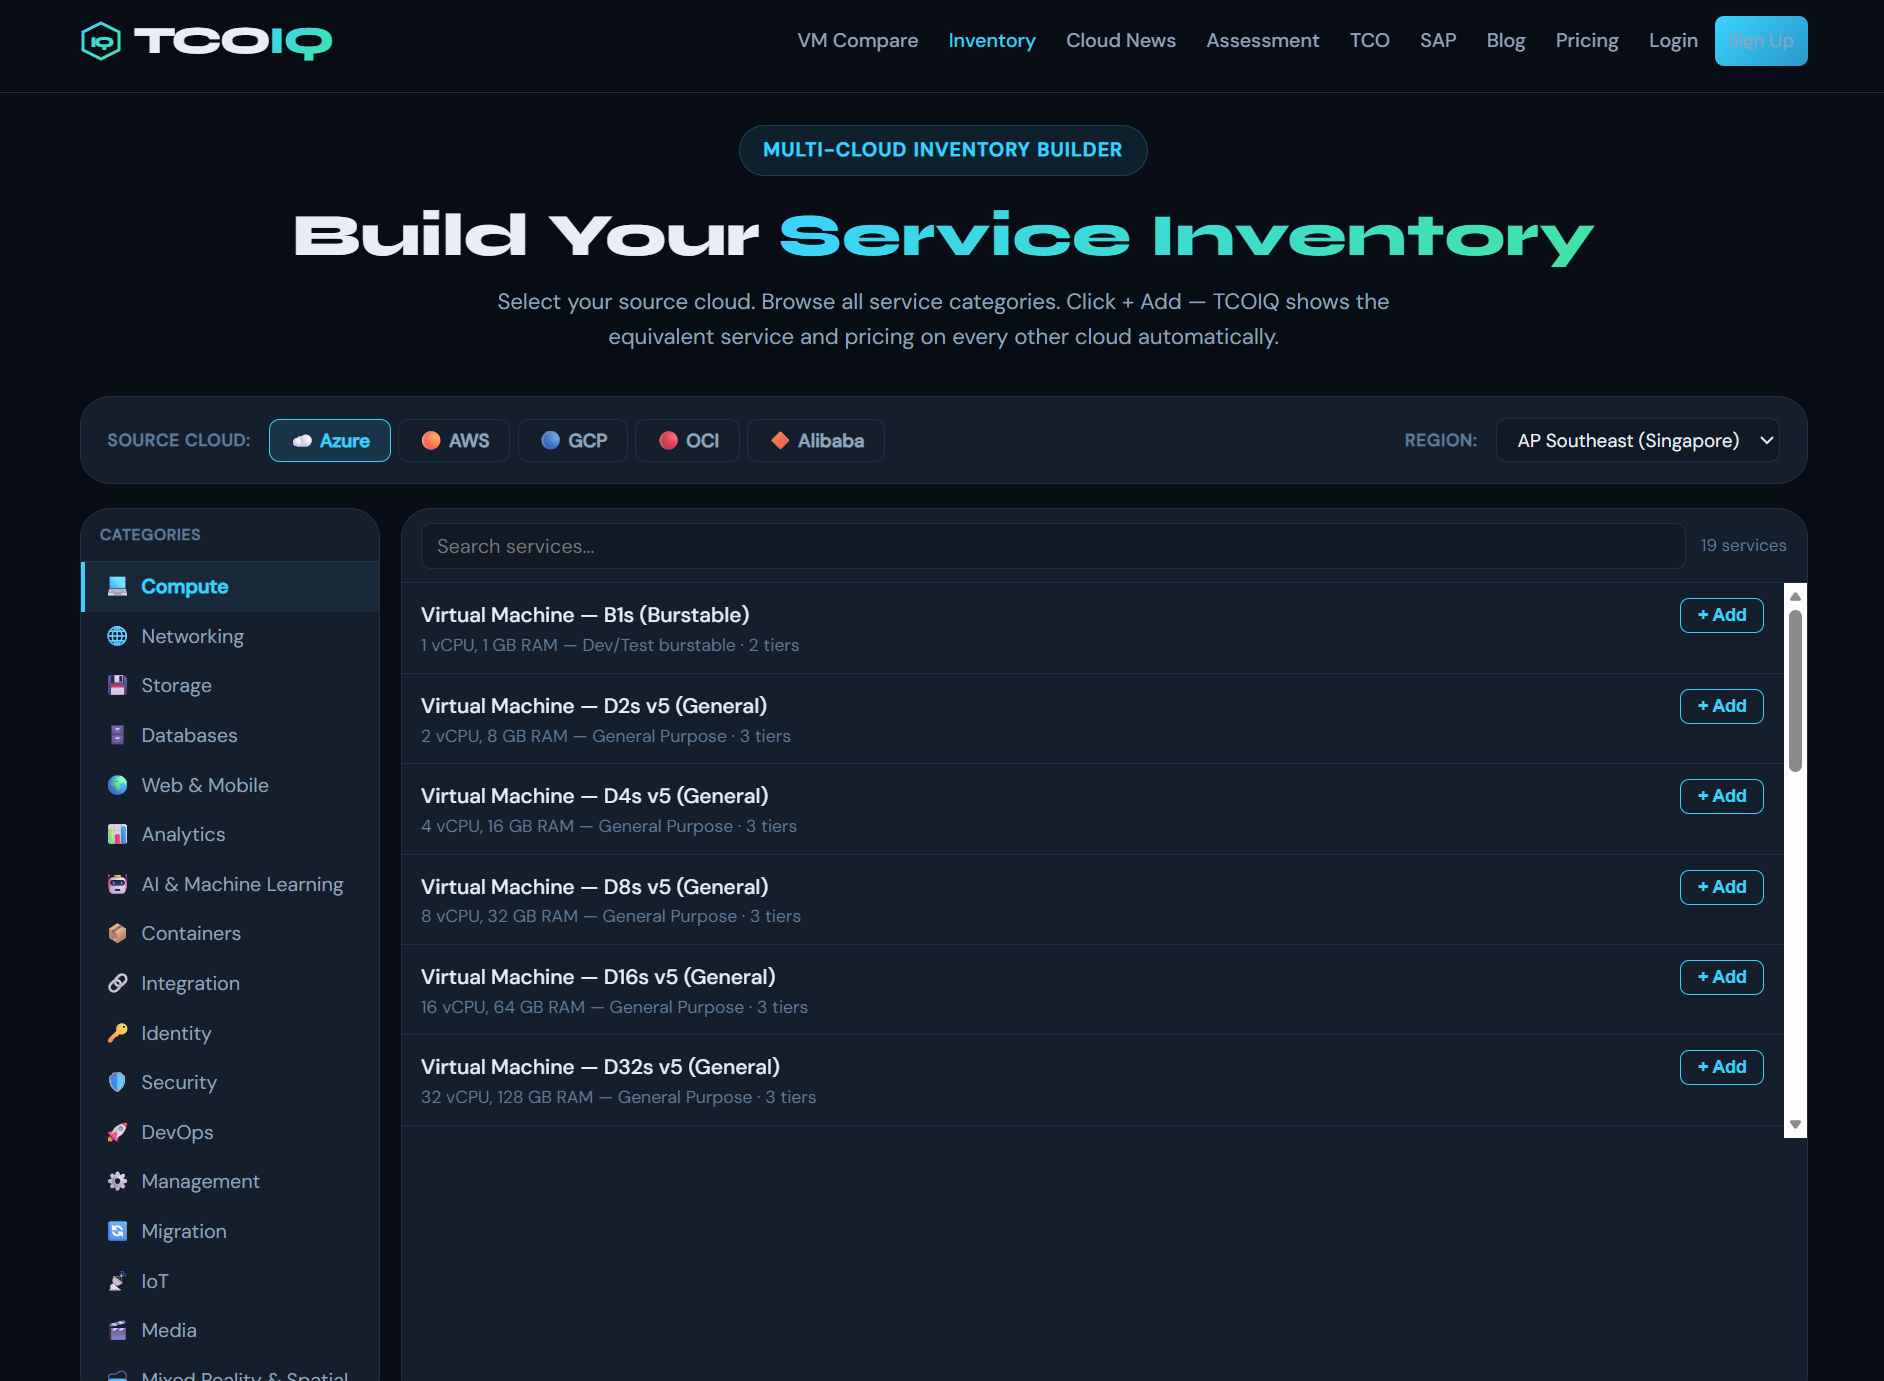Select the Alibaba source cloud option
Viewport: 1884px width, 1381px height.
(x=815, y=440)
